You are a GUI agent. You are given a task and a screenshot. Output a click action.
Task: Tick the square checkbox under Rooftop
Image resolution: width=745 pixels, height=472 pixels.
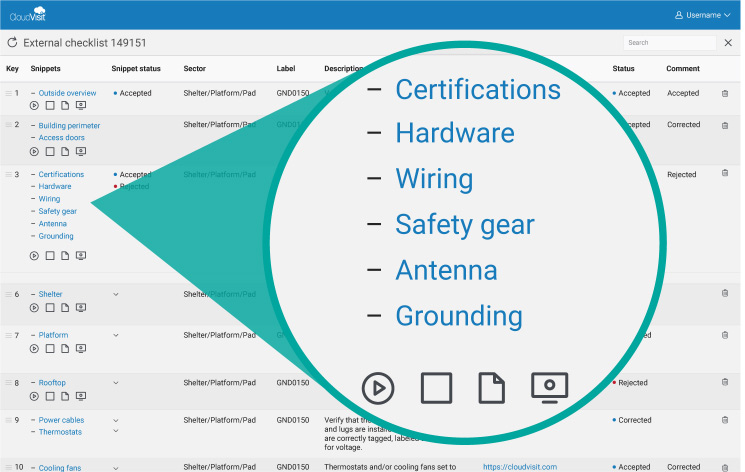50,396
